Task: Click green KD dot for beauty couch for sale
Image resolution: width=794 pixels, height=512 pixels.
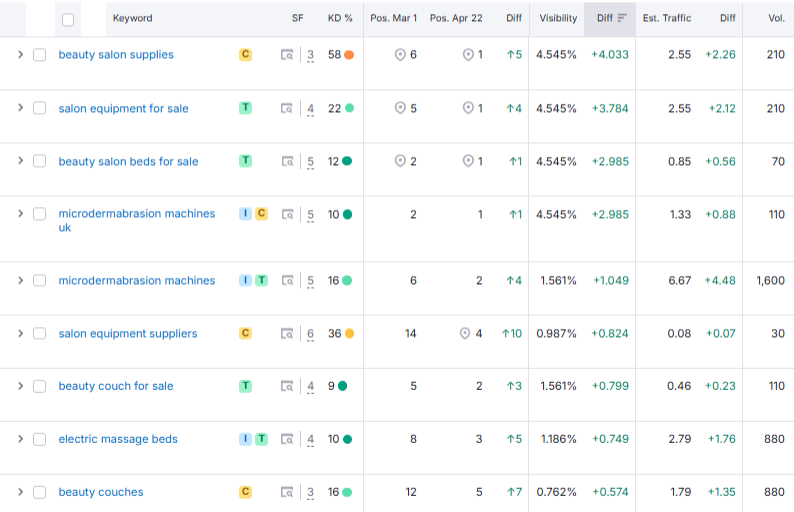Action: (x=342, y=386)
